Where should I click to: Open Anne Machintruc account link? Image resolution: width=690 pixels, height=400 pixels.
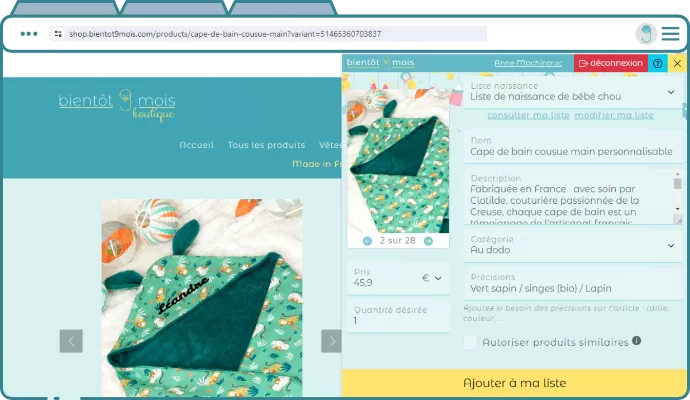528,63
